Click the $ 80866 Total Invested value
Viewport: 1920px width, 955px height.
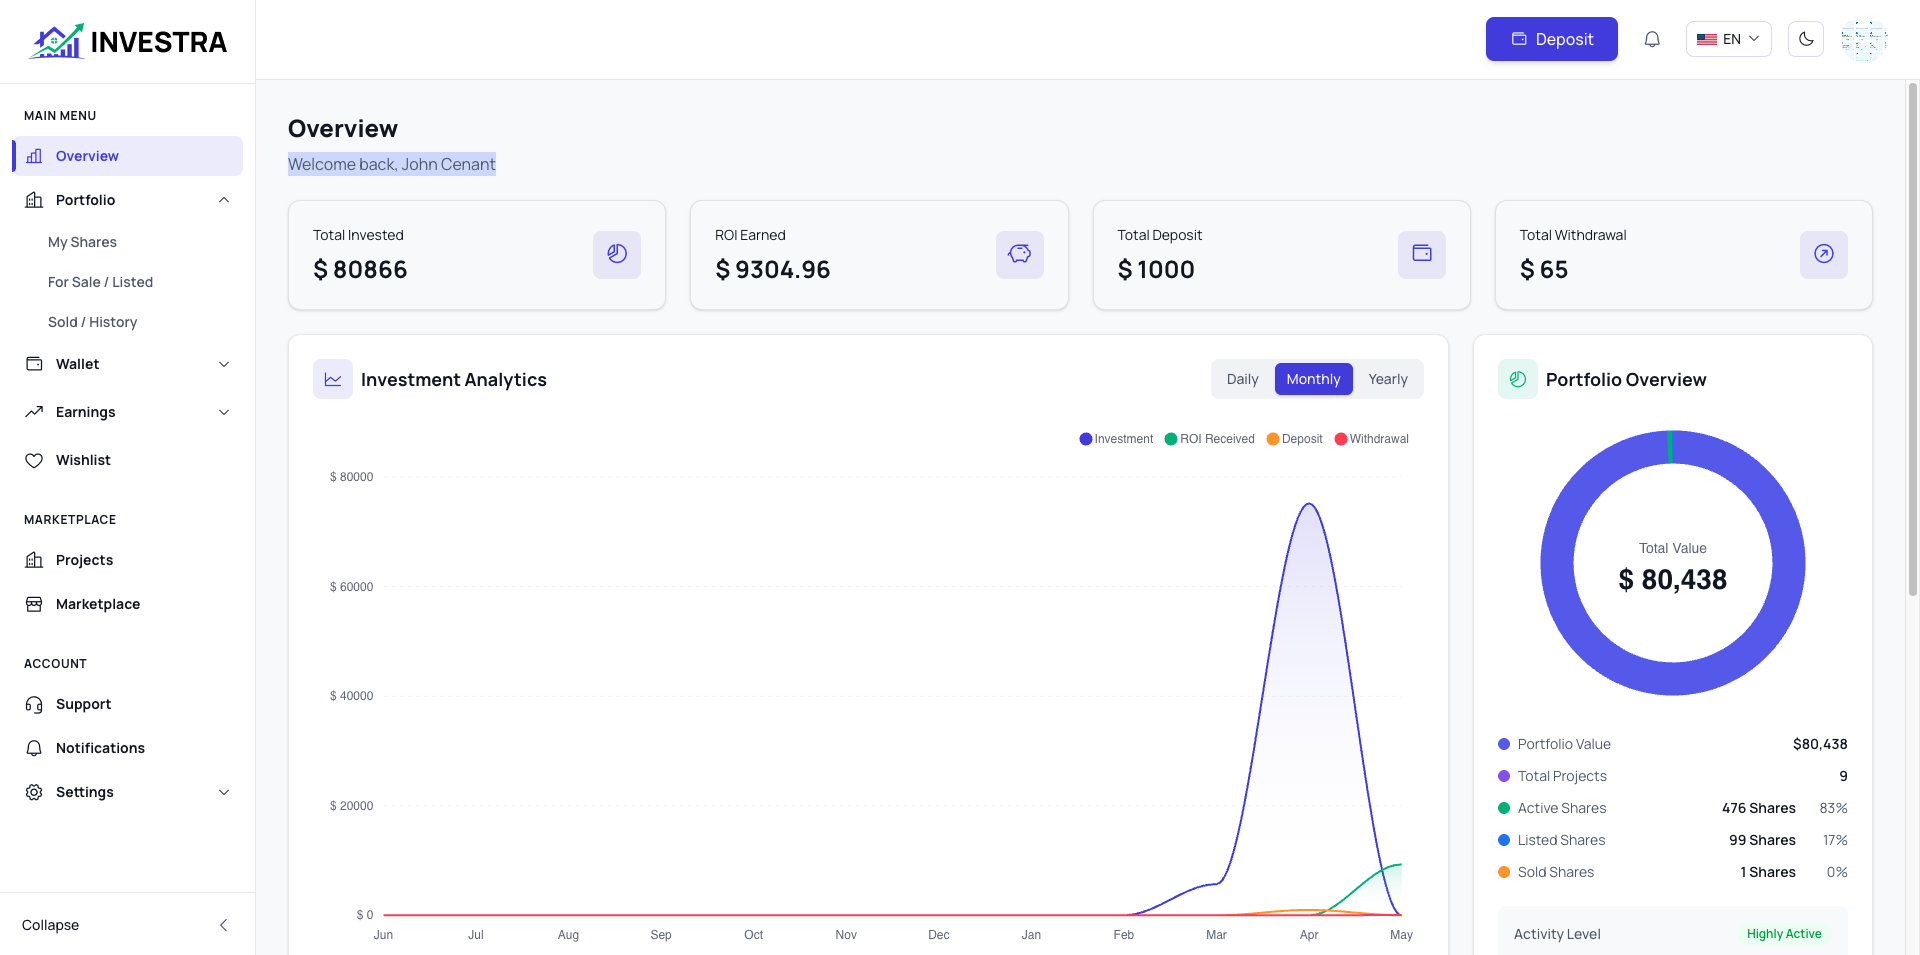[x=360, y=270]
